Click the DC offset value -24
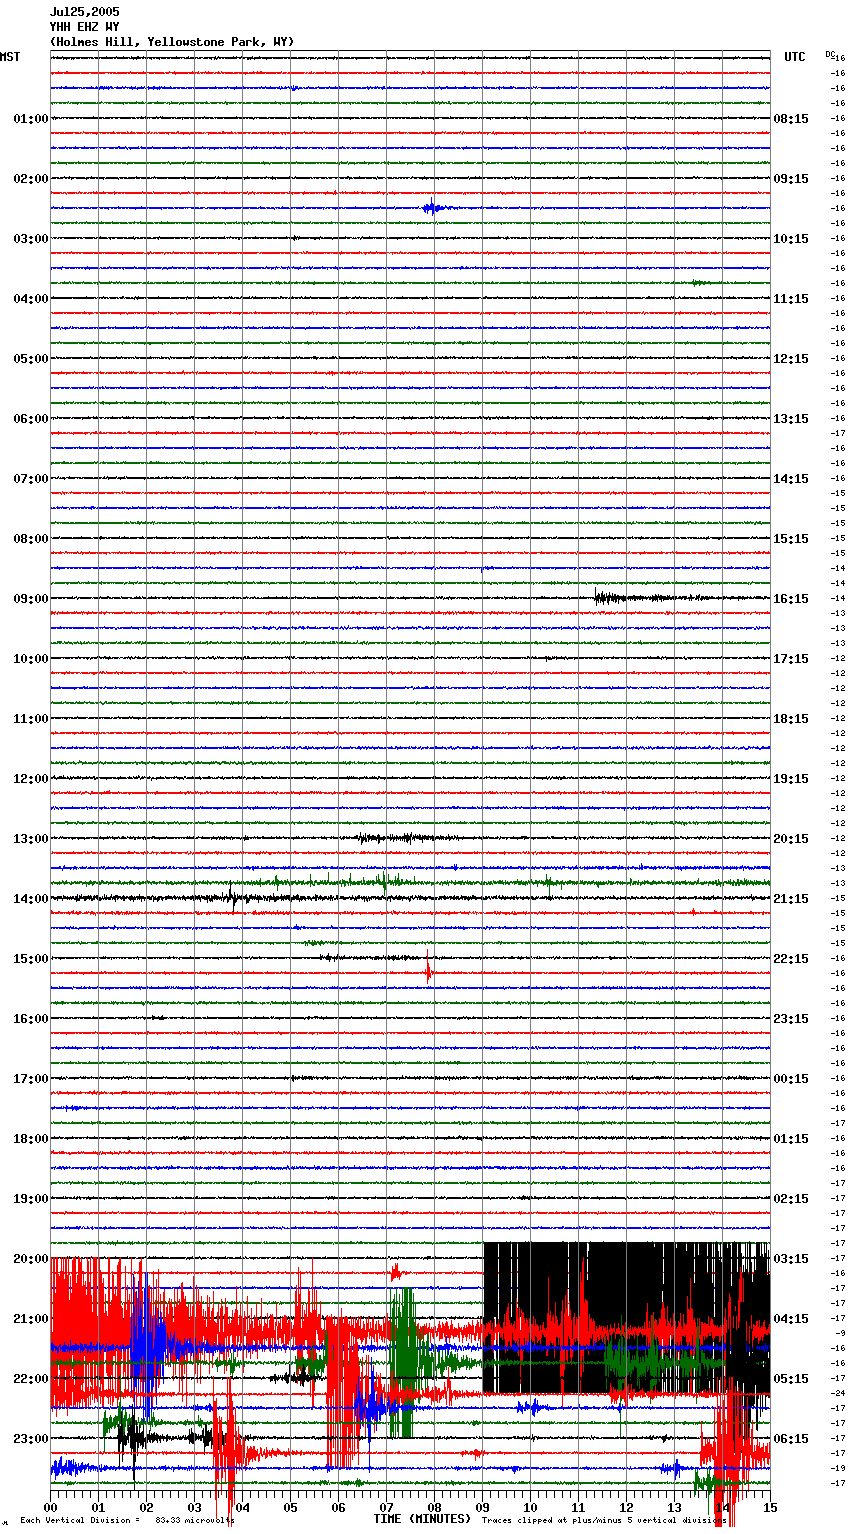This screenshot has height=1534, width=850. click(x=839, y=1393)
